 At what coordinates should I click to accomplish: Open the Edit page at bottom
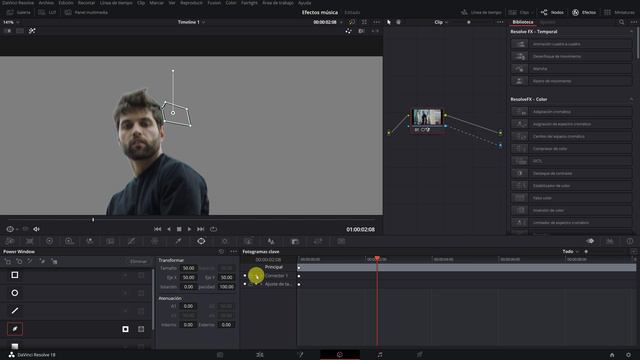tap(260, 355)
